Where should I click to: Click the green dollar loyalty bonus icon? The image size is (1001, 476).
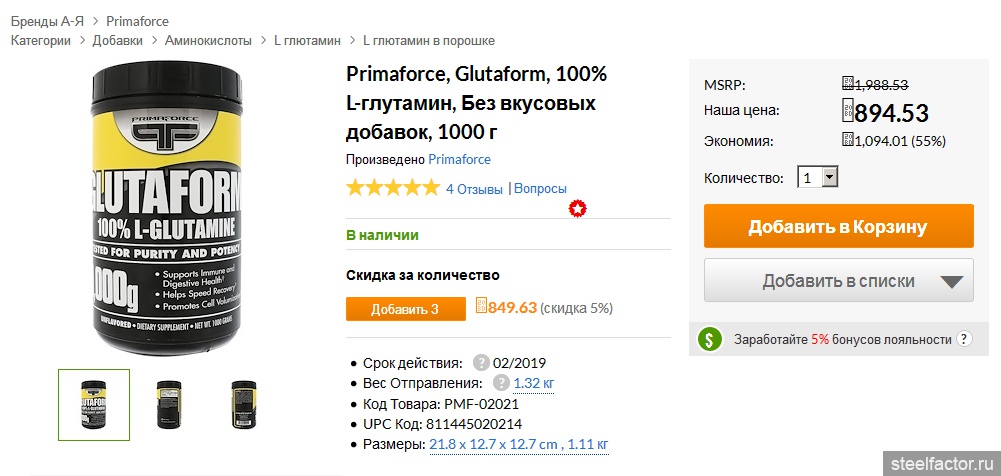click(710, 339)
